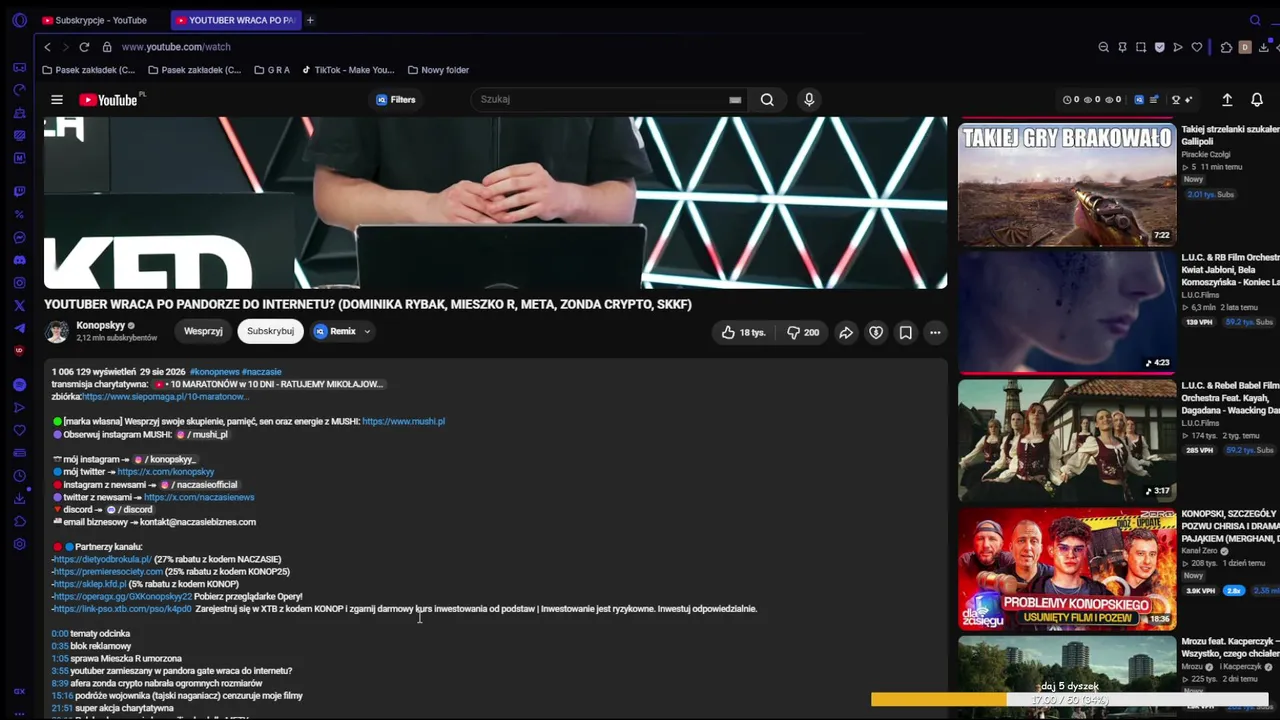Toggle the Subskrybuj subscribe button
Viewport: 1280px width, 720px height.
tap(270, 331)
